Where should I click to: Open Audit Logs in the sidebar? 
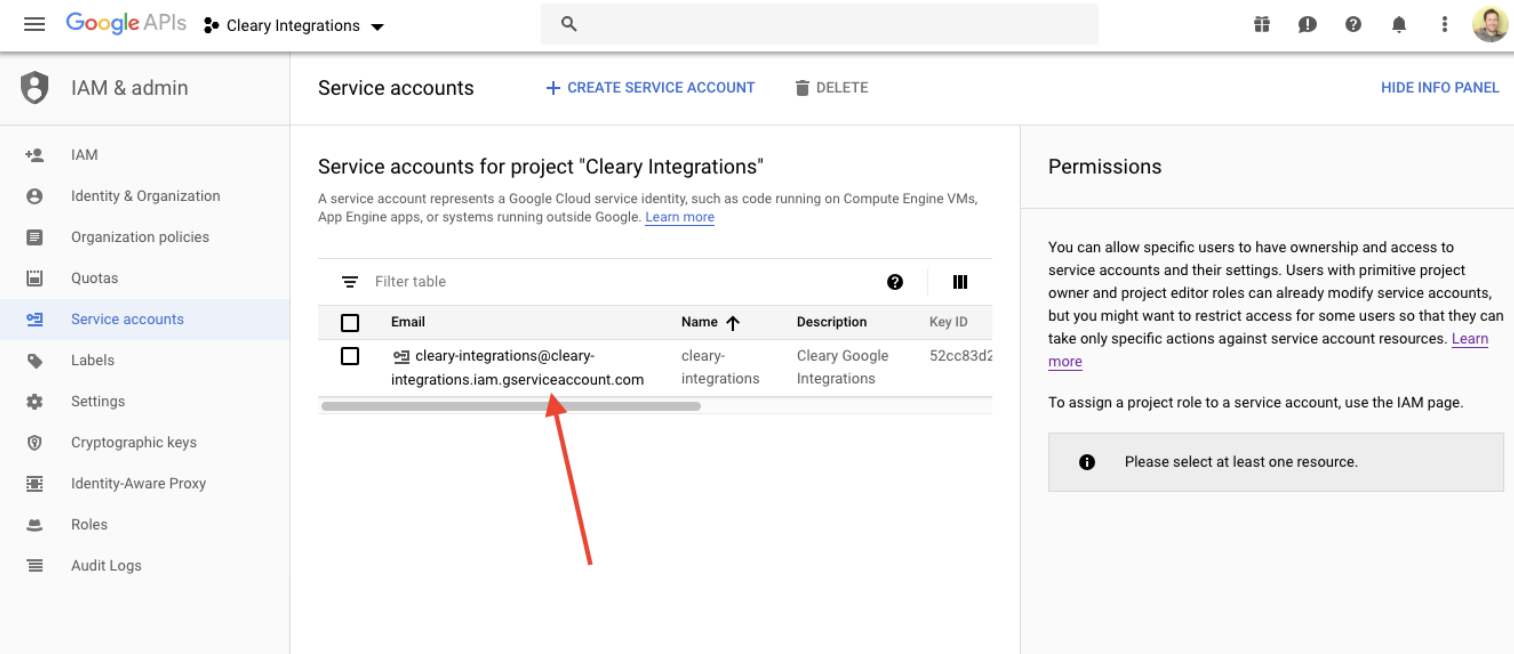(x=106, y=565)
